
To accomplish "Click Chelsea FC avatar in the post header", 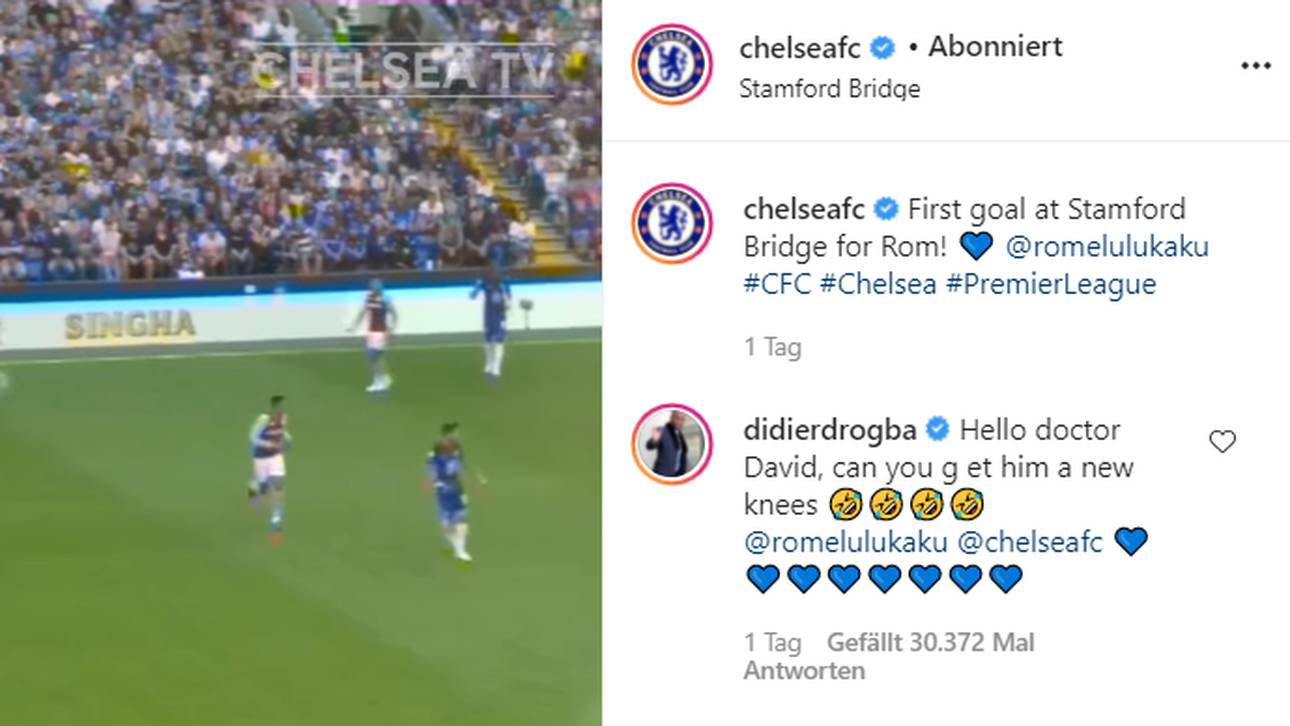I will tap(672, 64).
